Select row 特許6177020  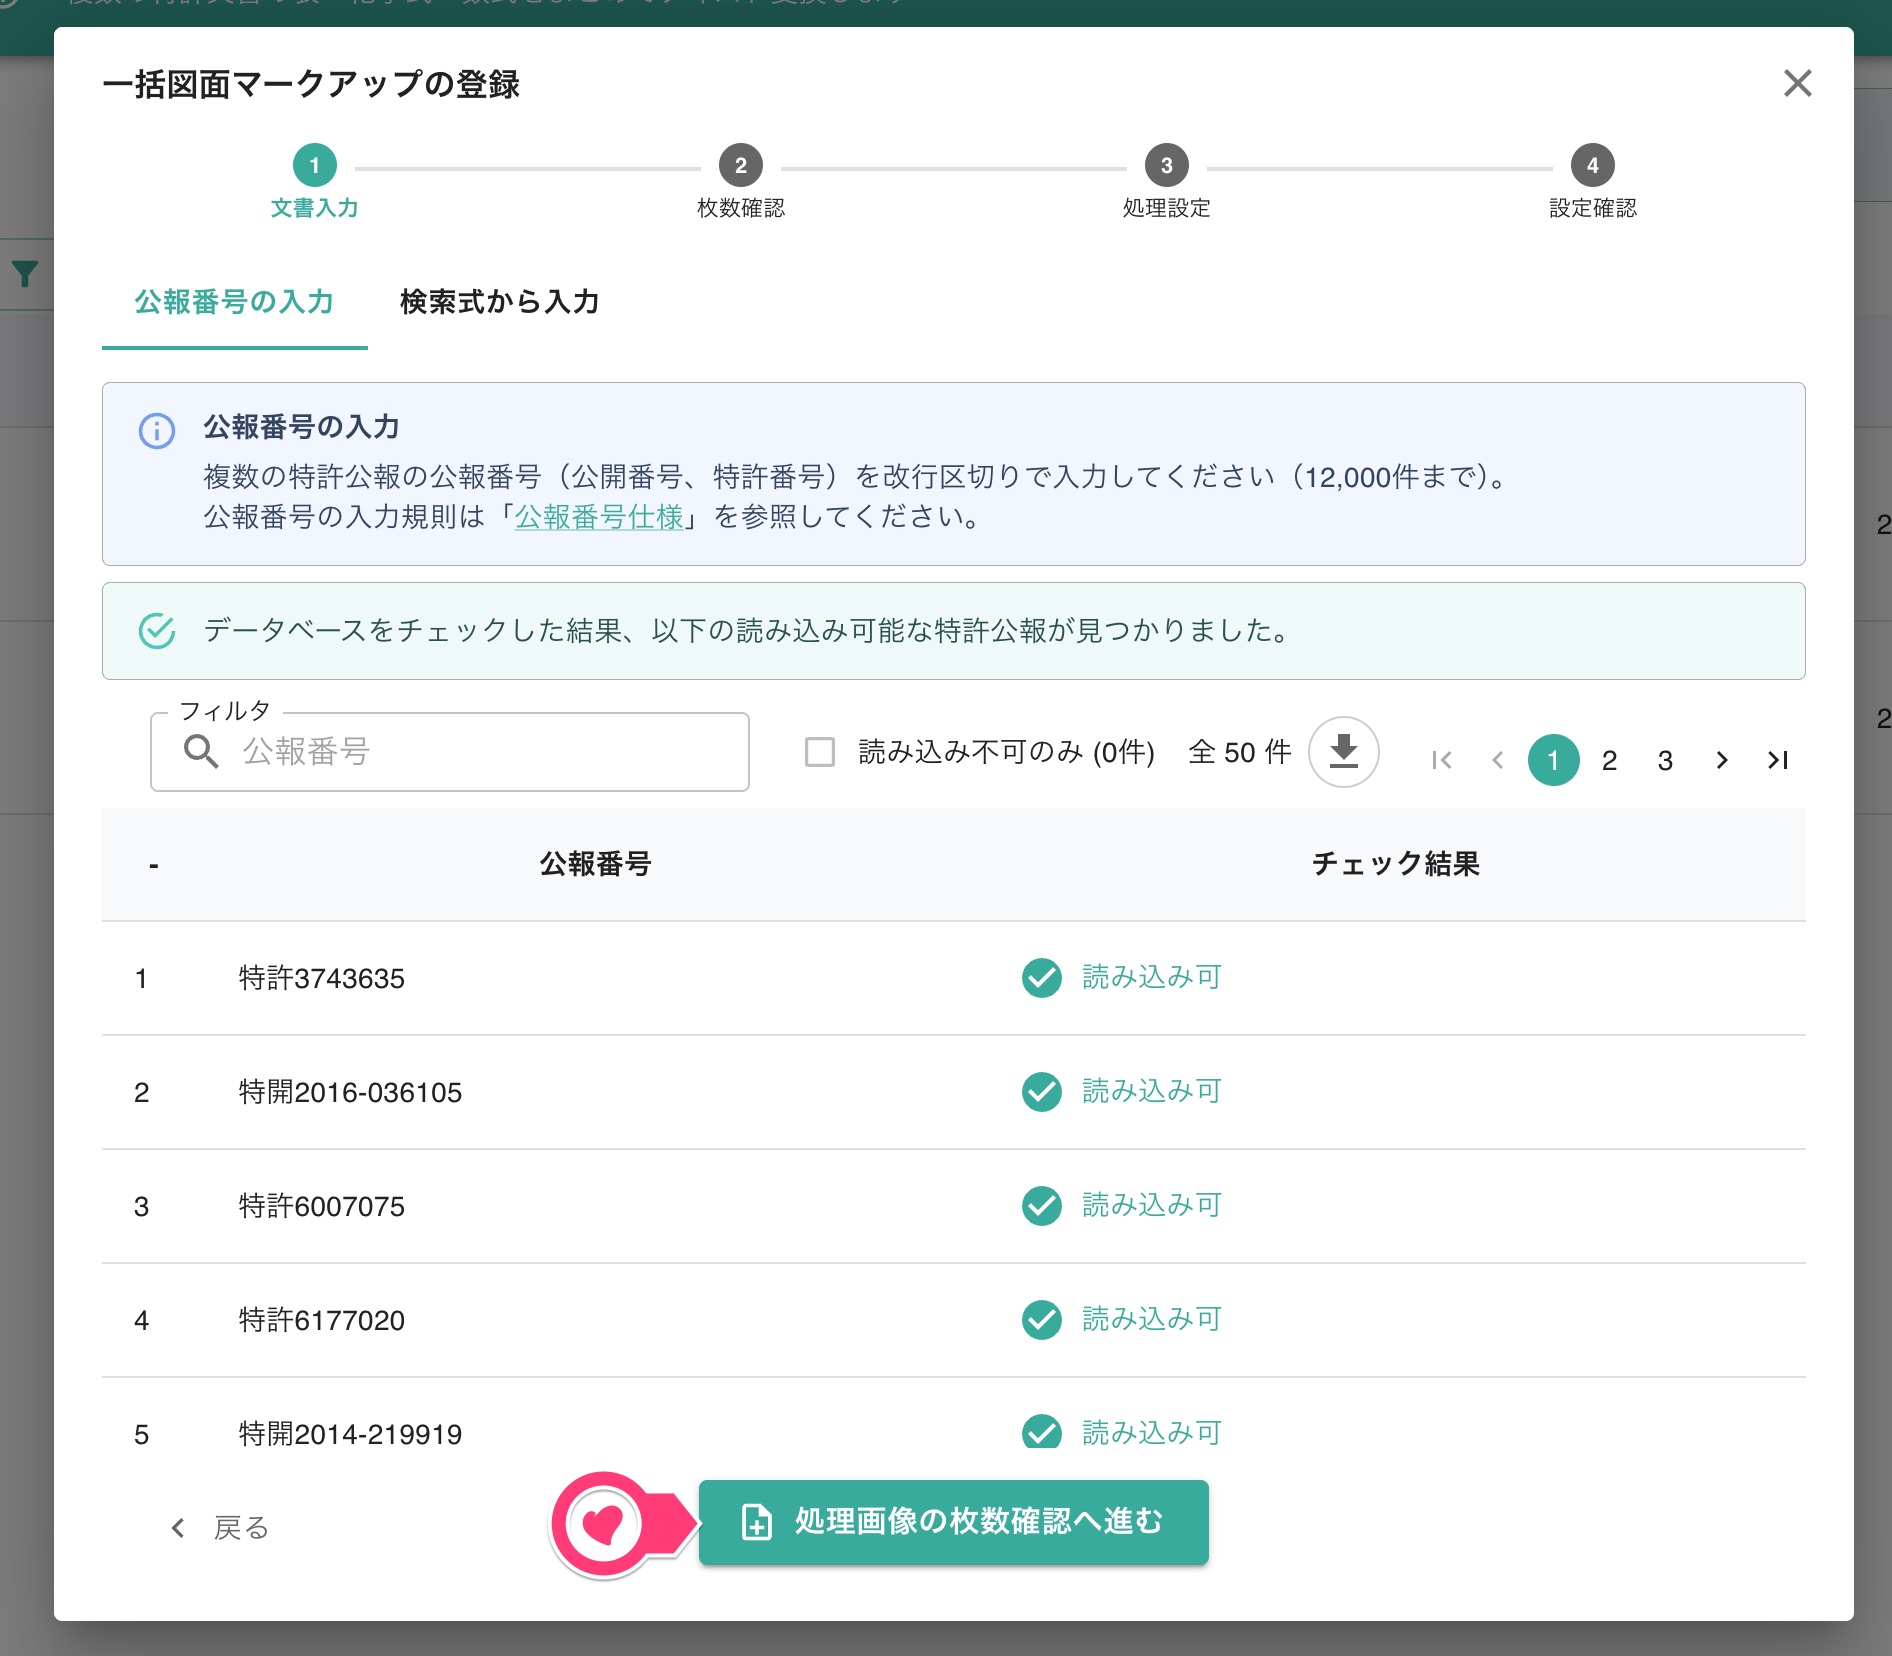954,1320
